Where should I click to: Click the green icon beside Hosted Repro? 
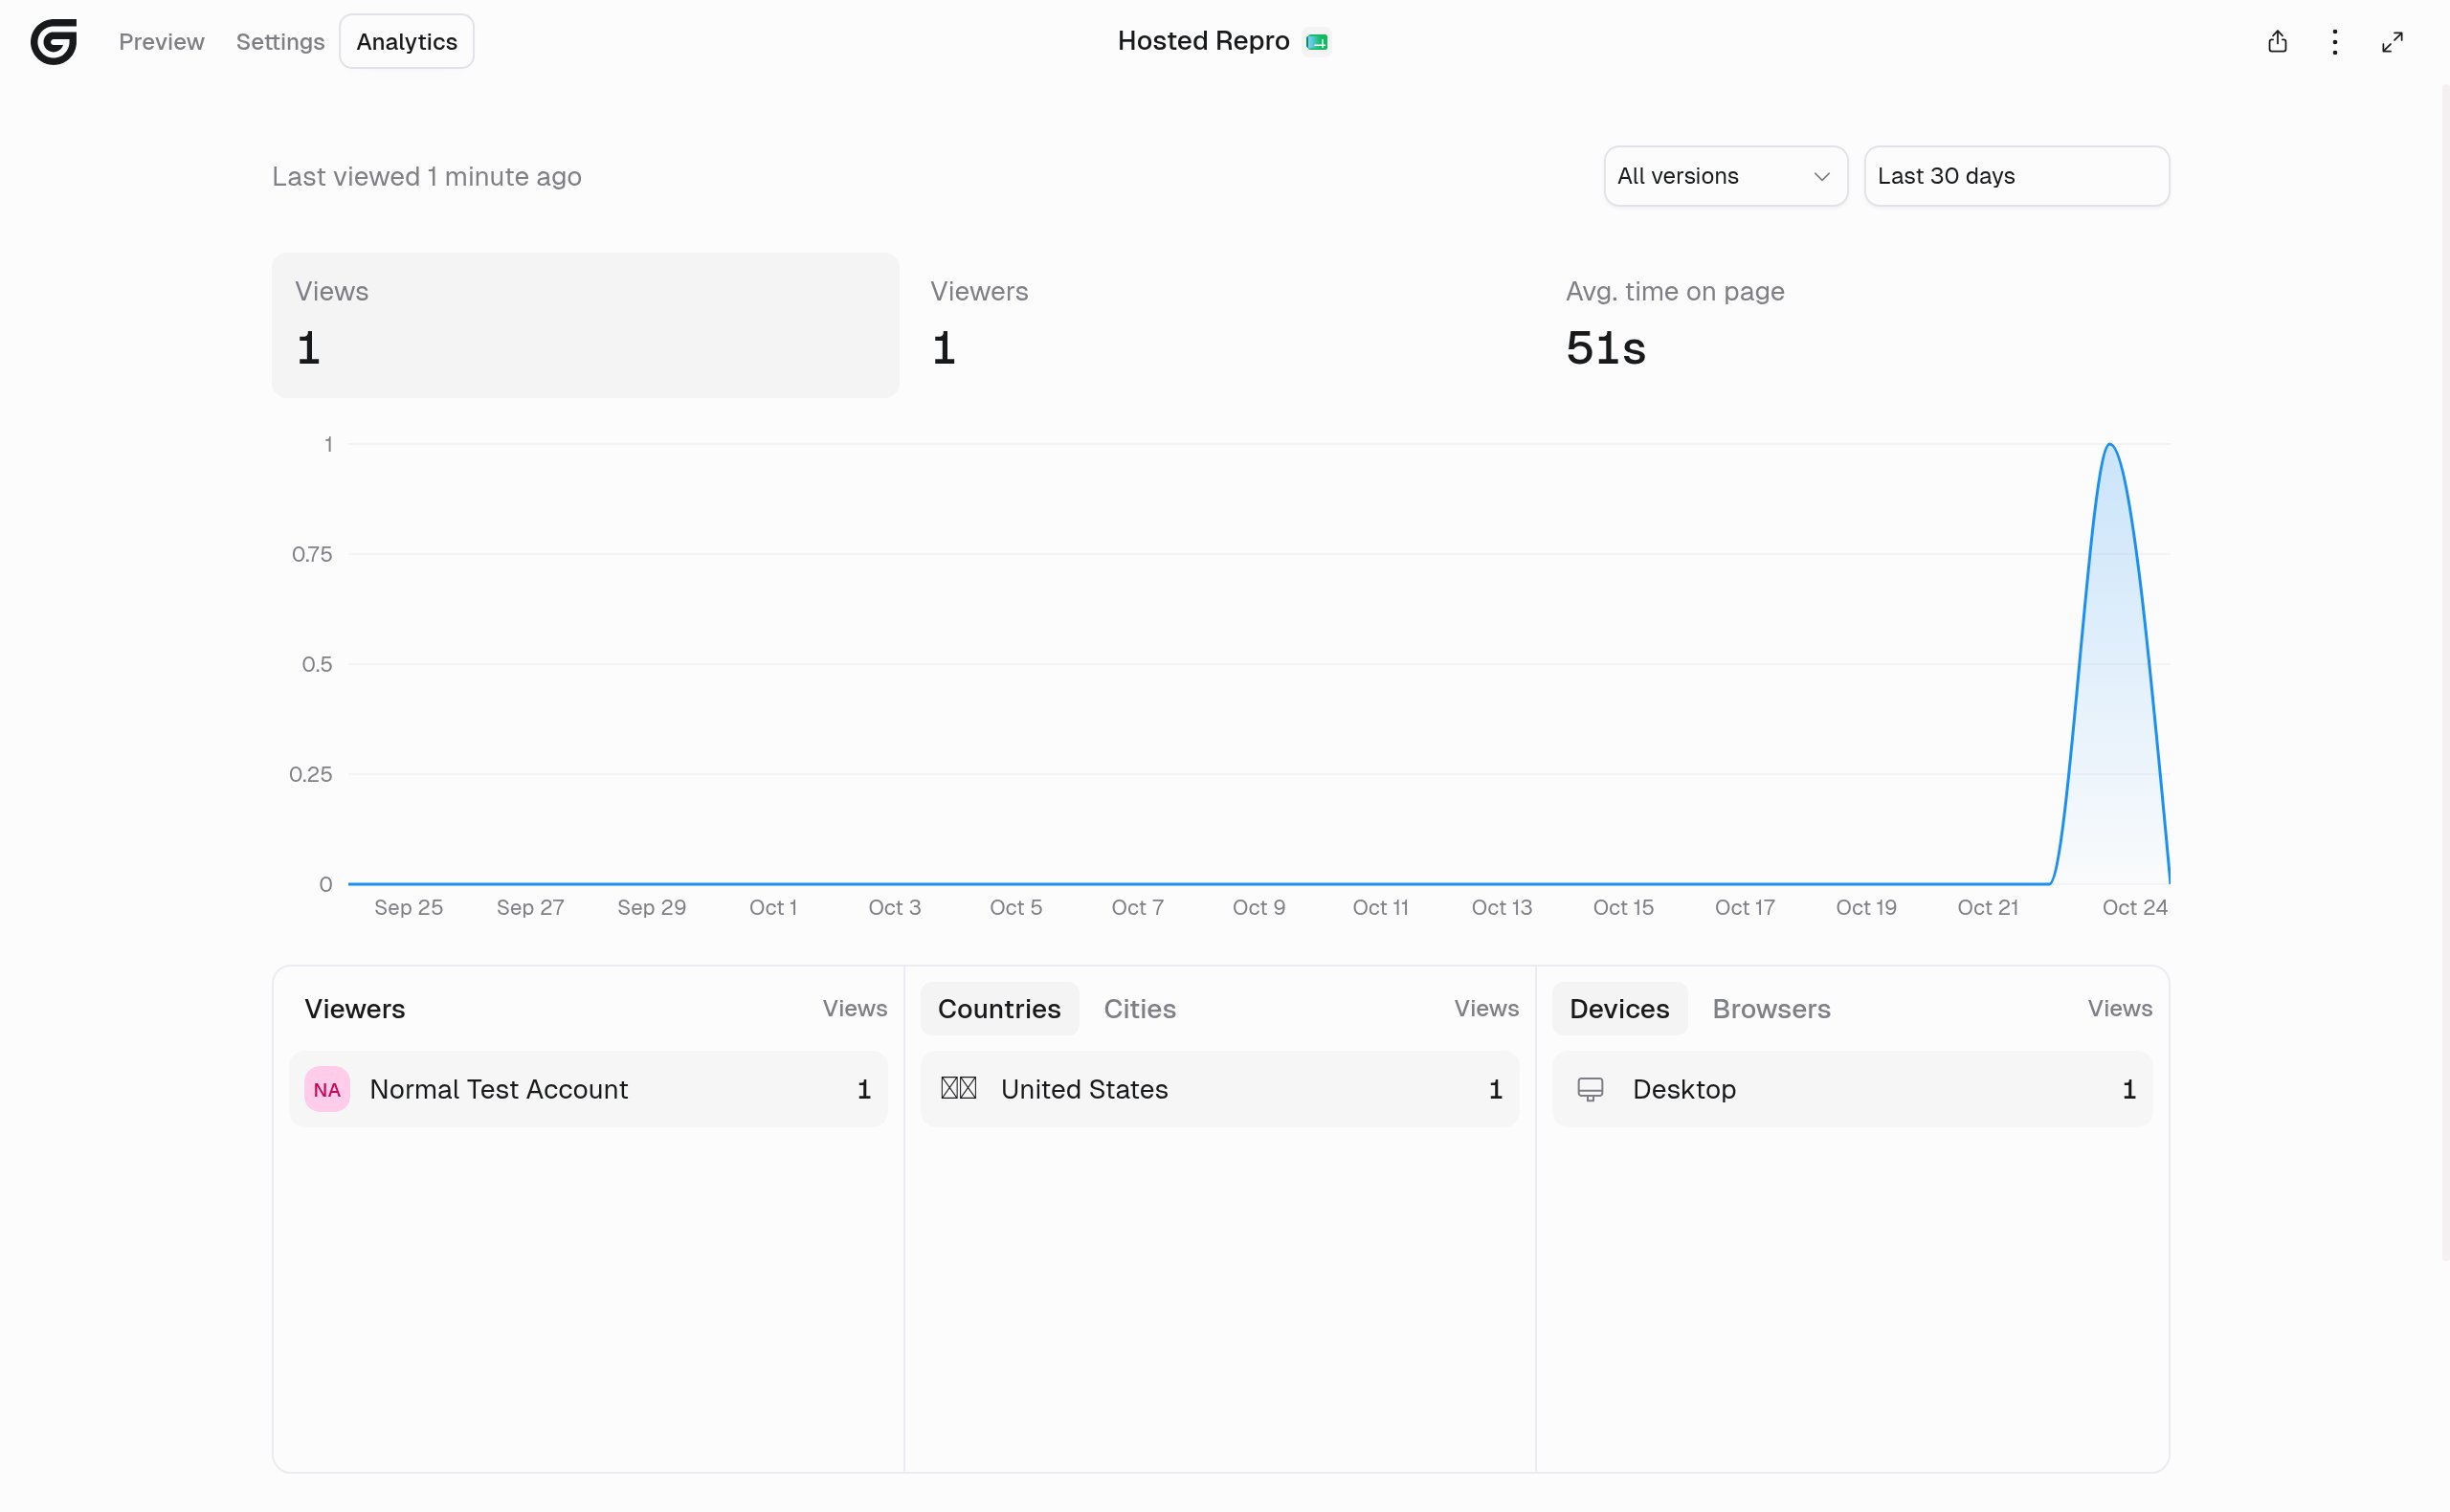[x=1317, y=41]
